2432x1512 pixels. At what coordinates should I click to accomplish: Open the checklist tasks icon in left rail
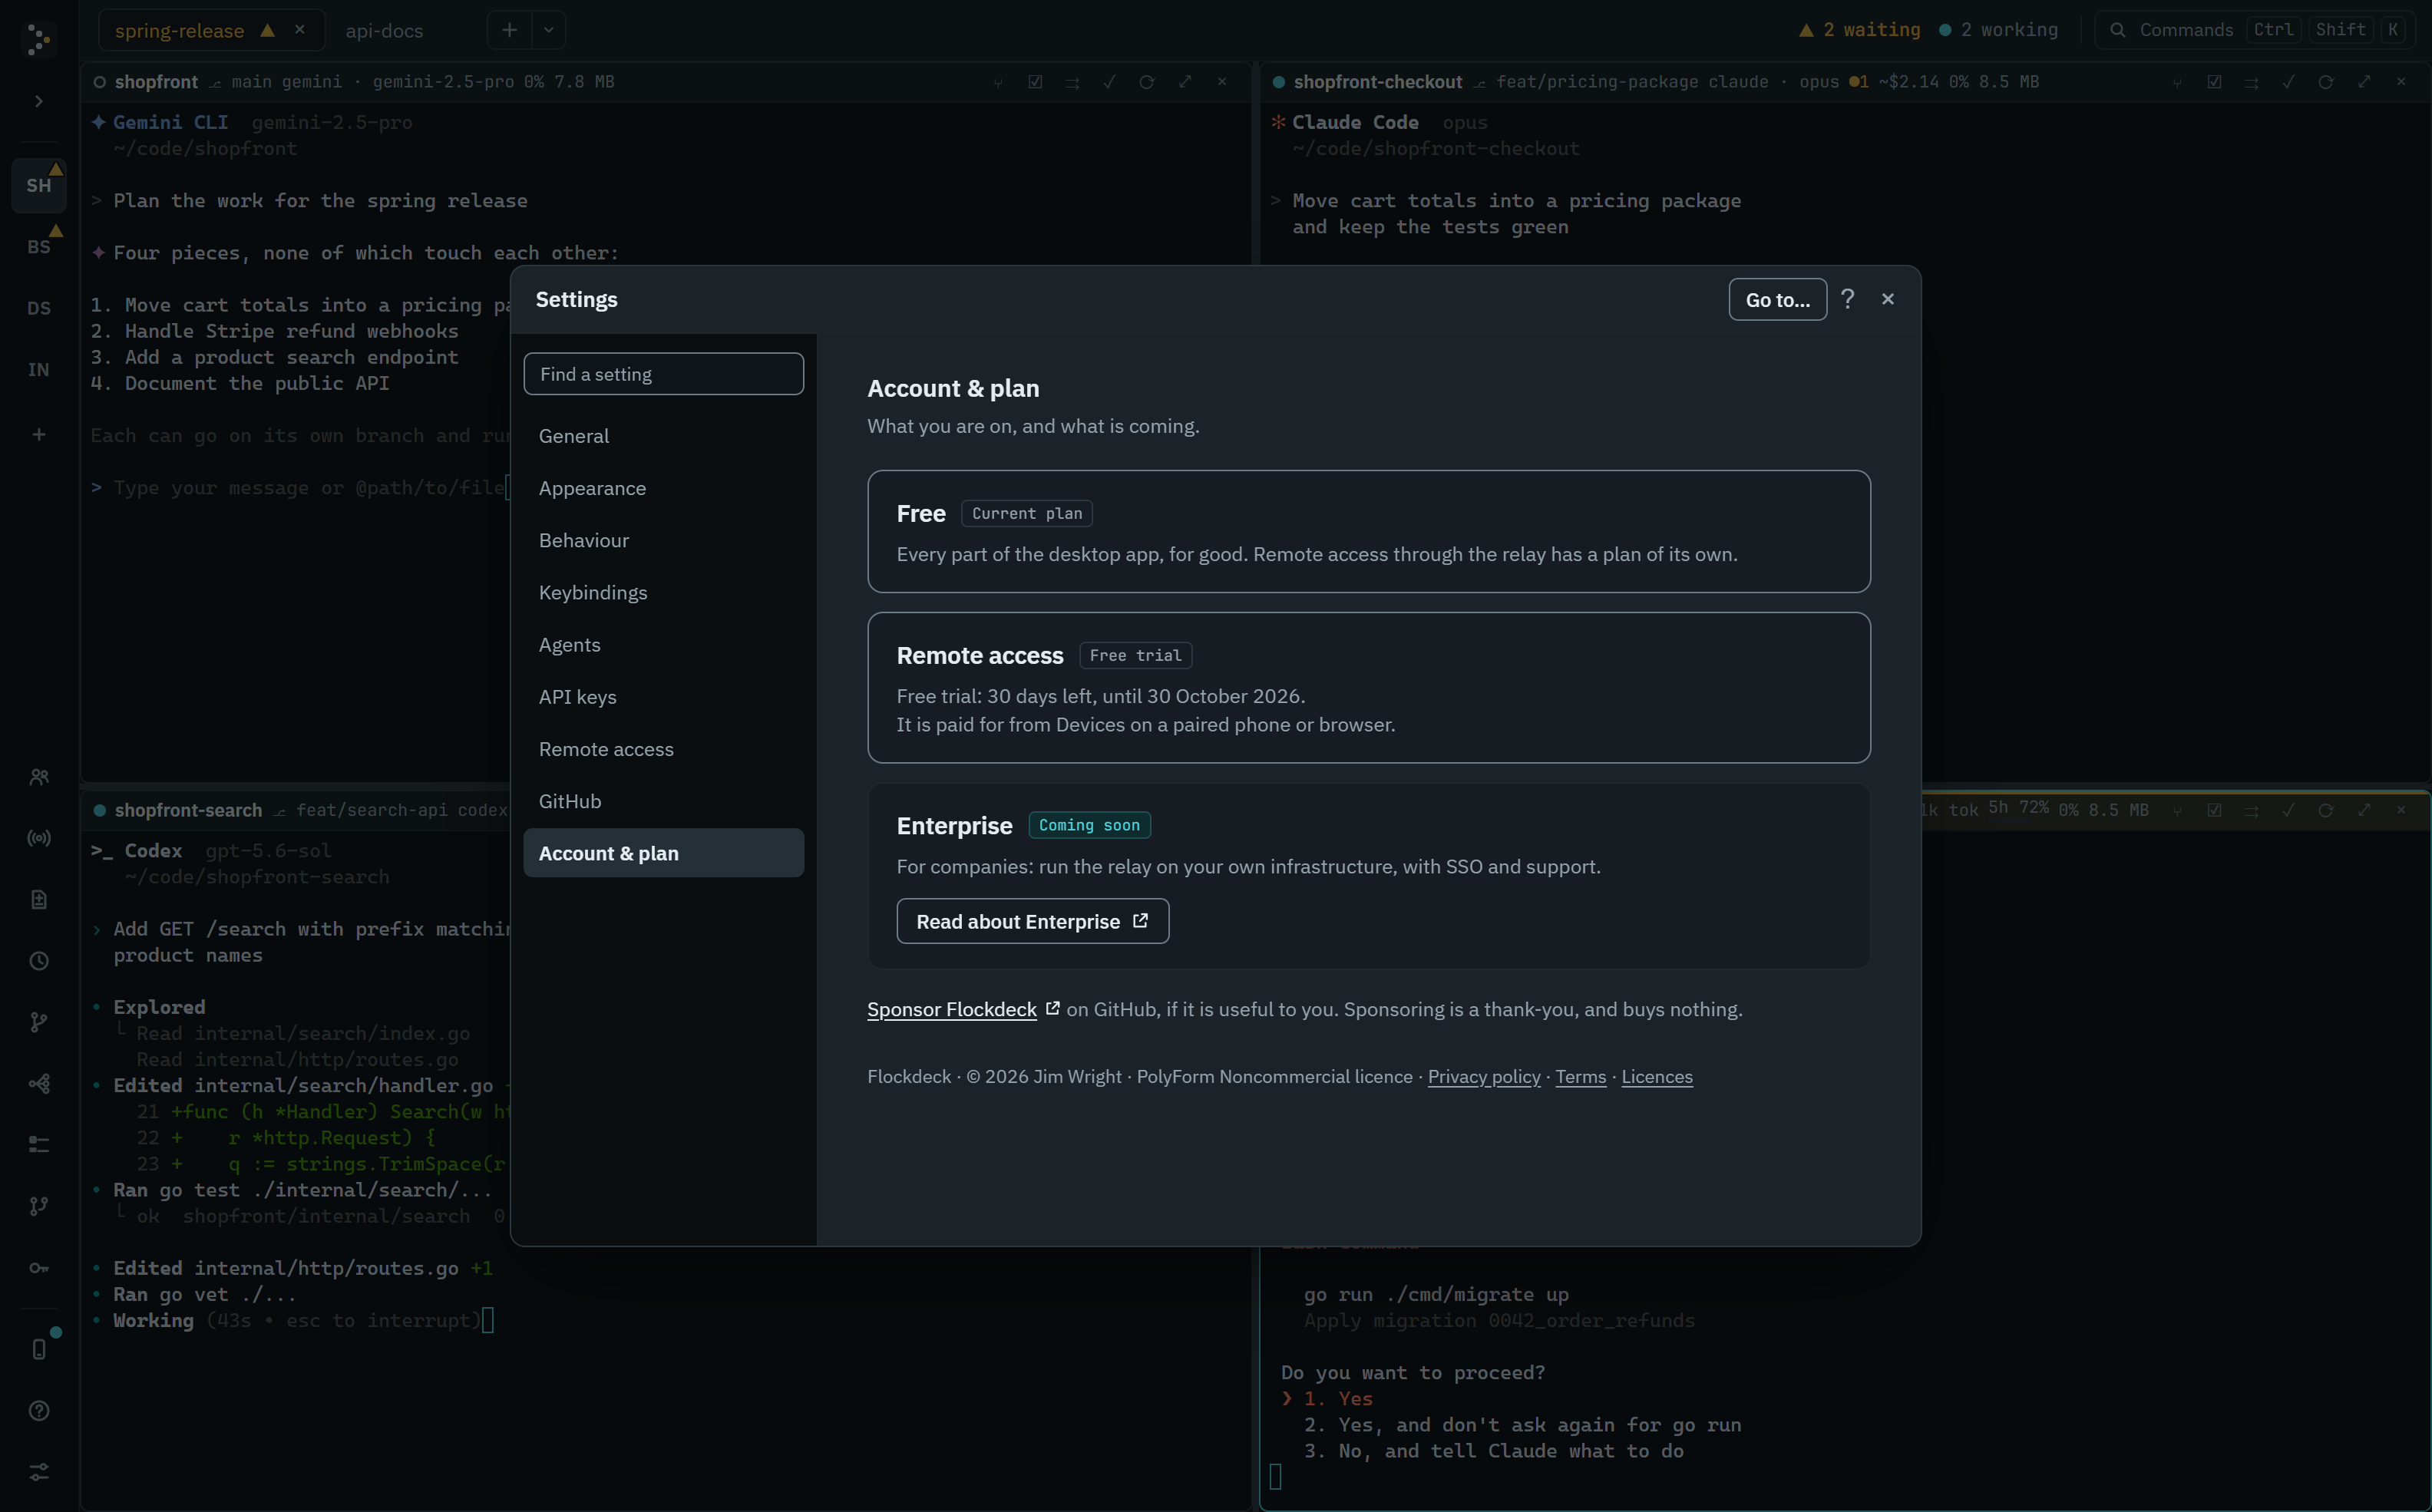(x=39, y=1145)
